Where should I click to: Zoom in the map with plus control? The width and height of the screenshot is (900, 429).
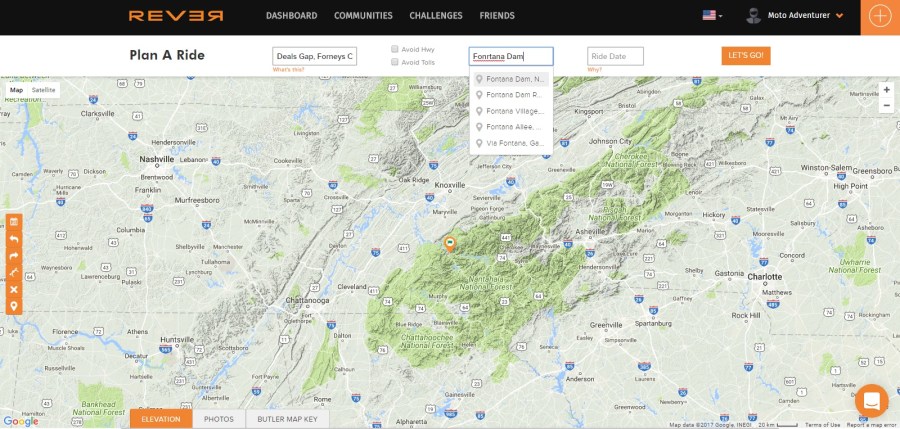click(x=886, y=89)
